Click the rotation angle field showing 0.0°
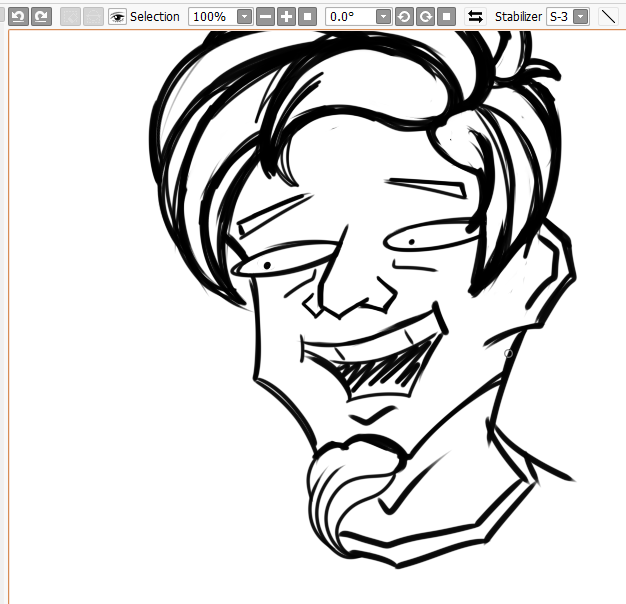The height and width of the screenshot is (604, 626). point(351,17)
